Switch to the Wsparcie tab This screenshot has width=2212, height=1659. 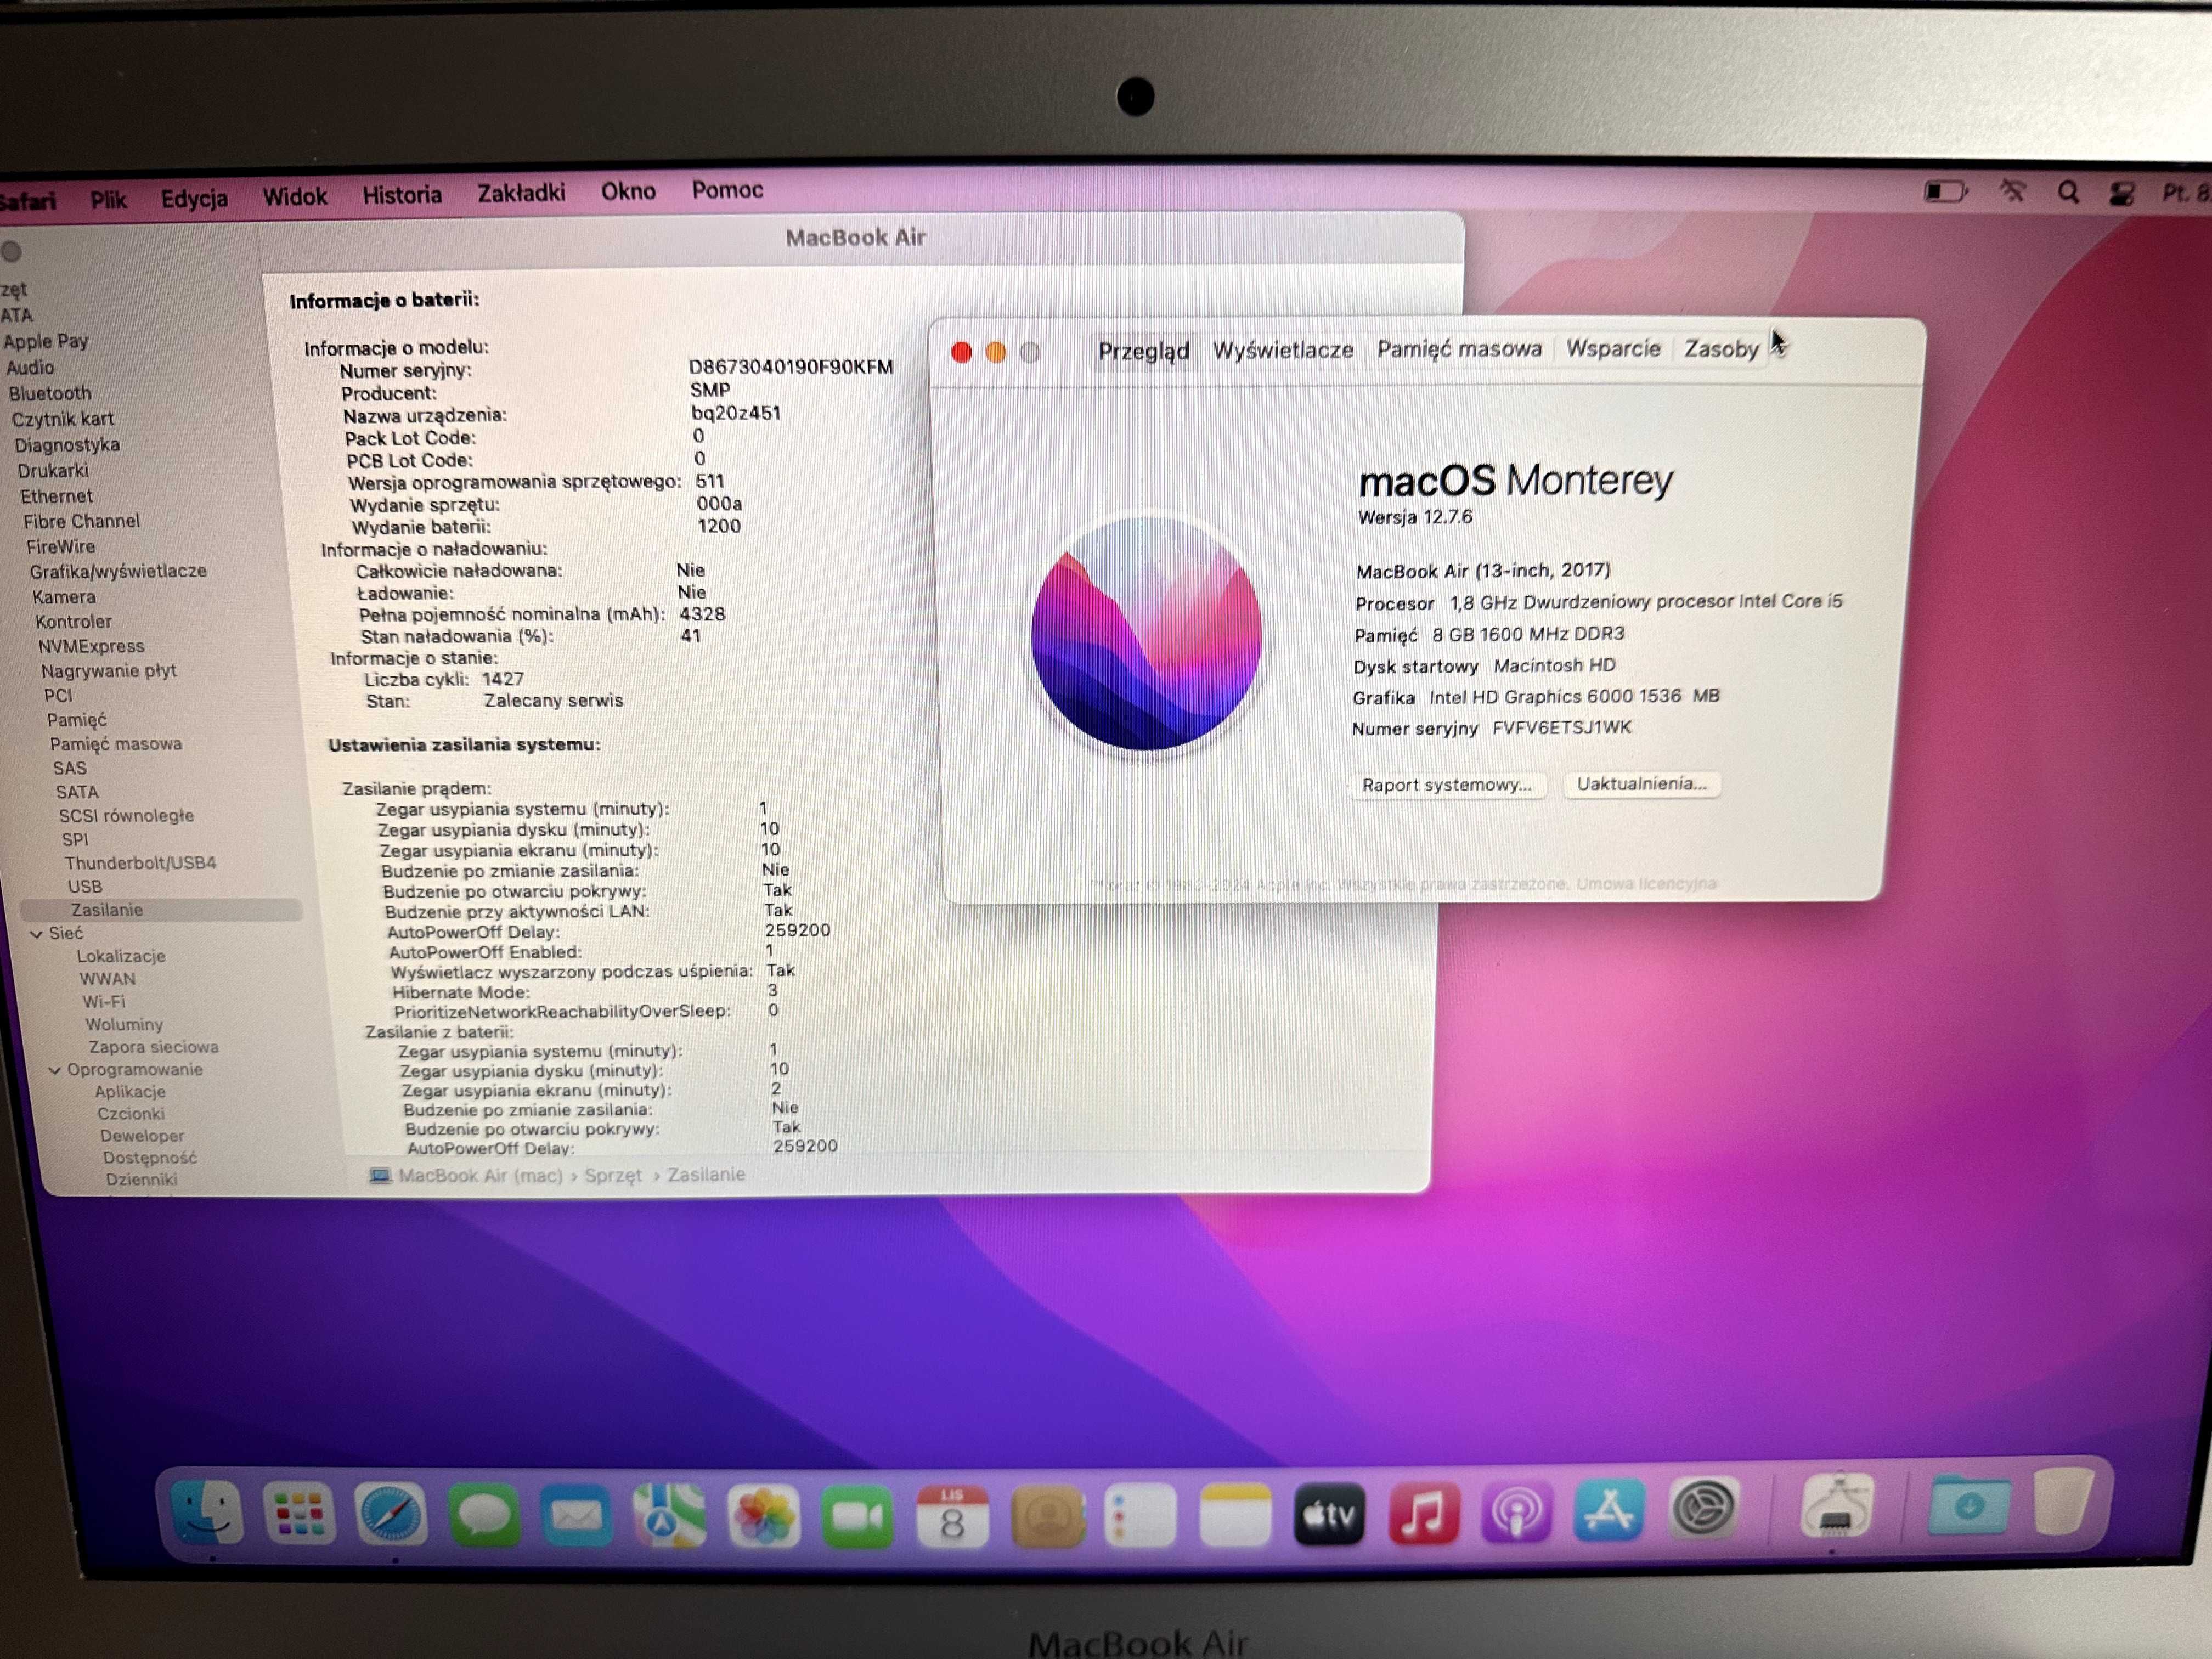[1613, 348]
